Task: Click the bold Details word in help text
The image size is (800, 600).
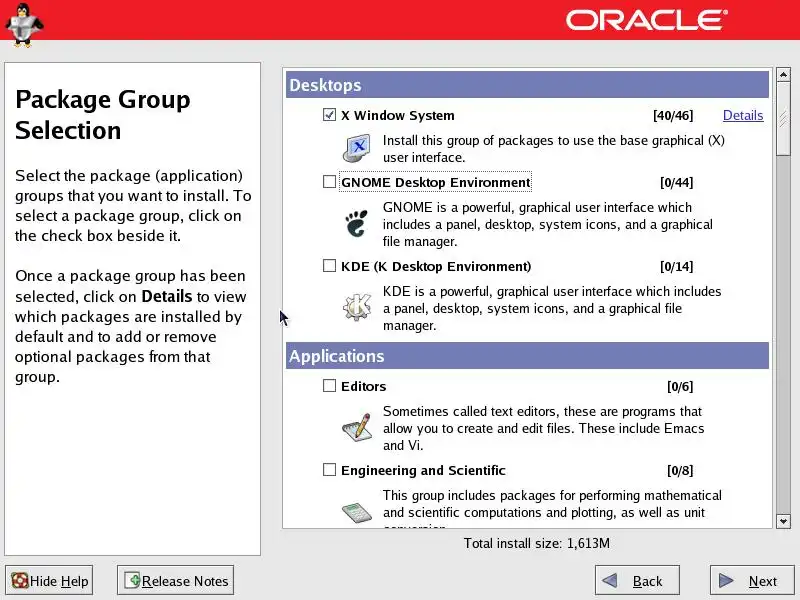Action: [167, 296]
